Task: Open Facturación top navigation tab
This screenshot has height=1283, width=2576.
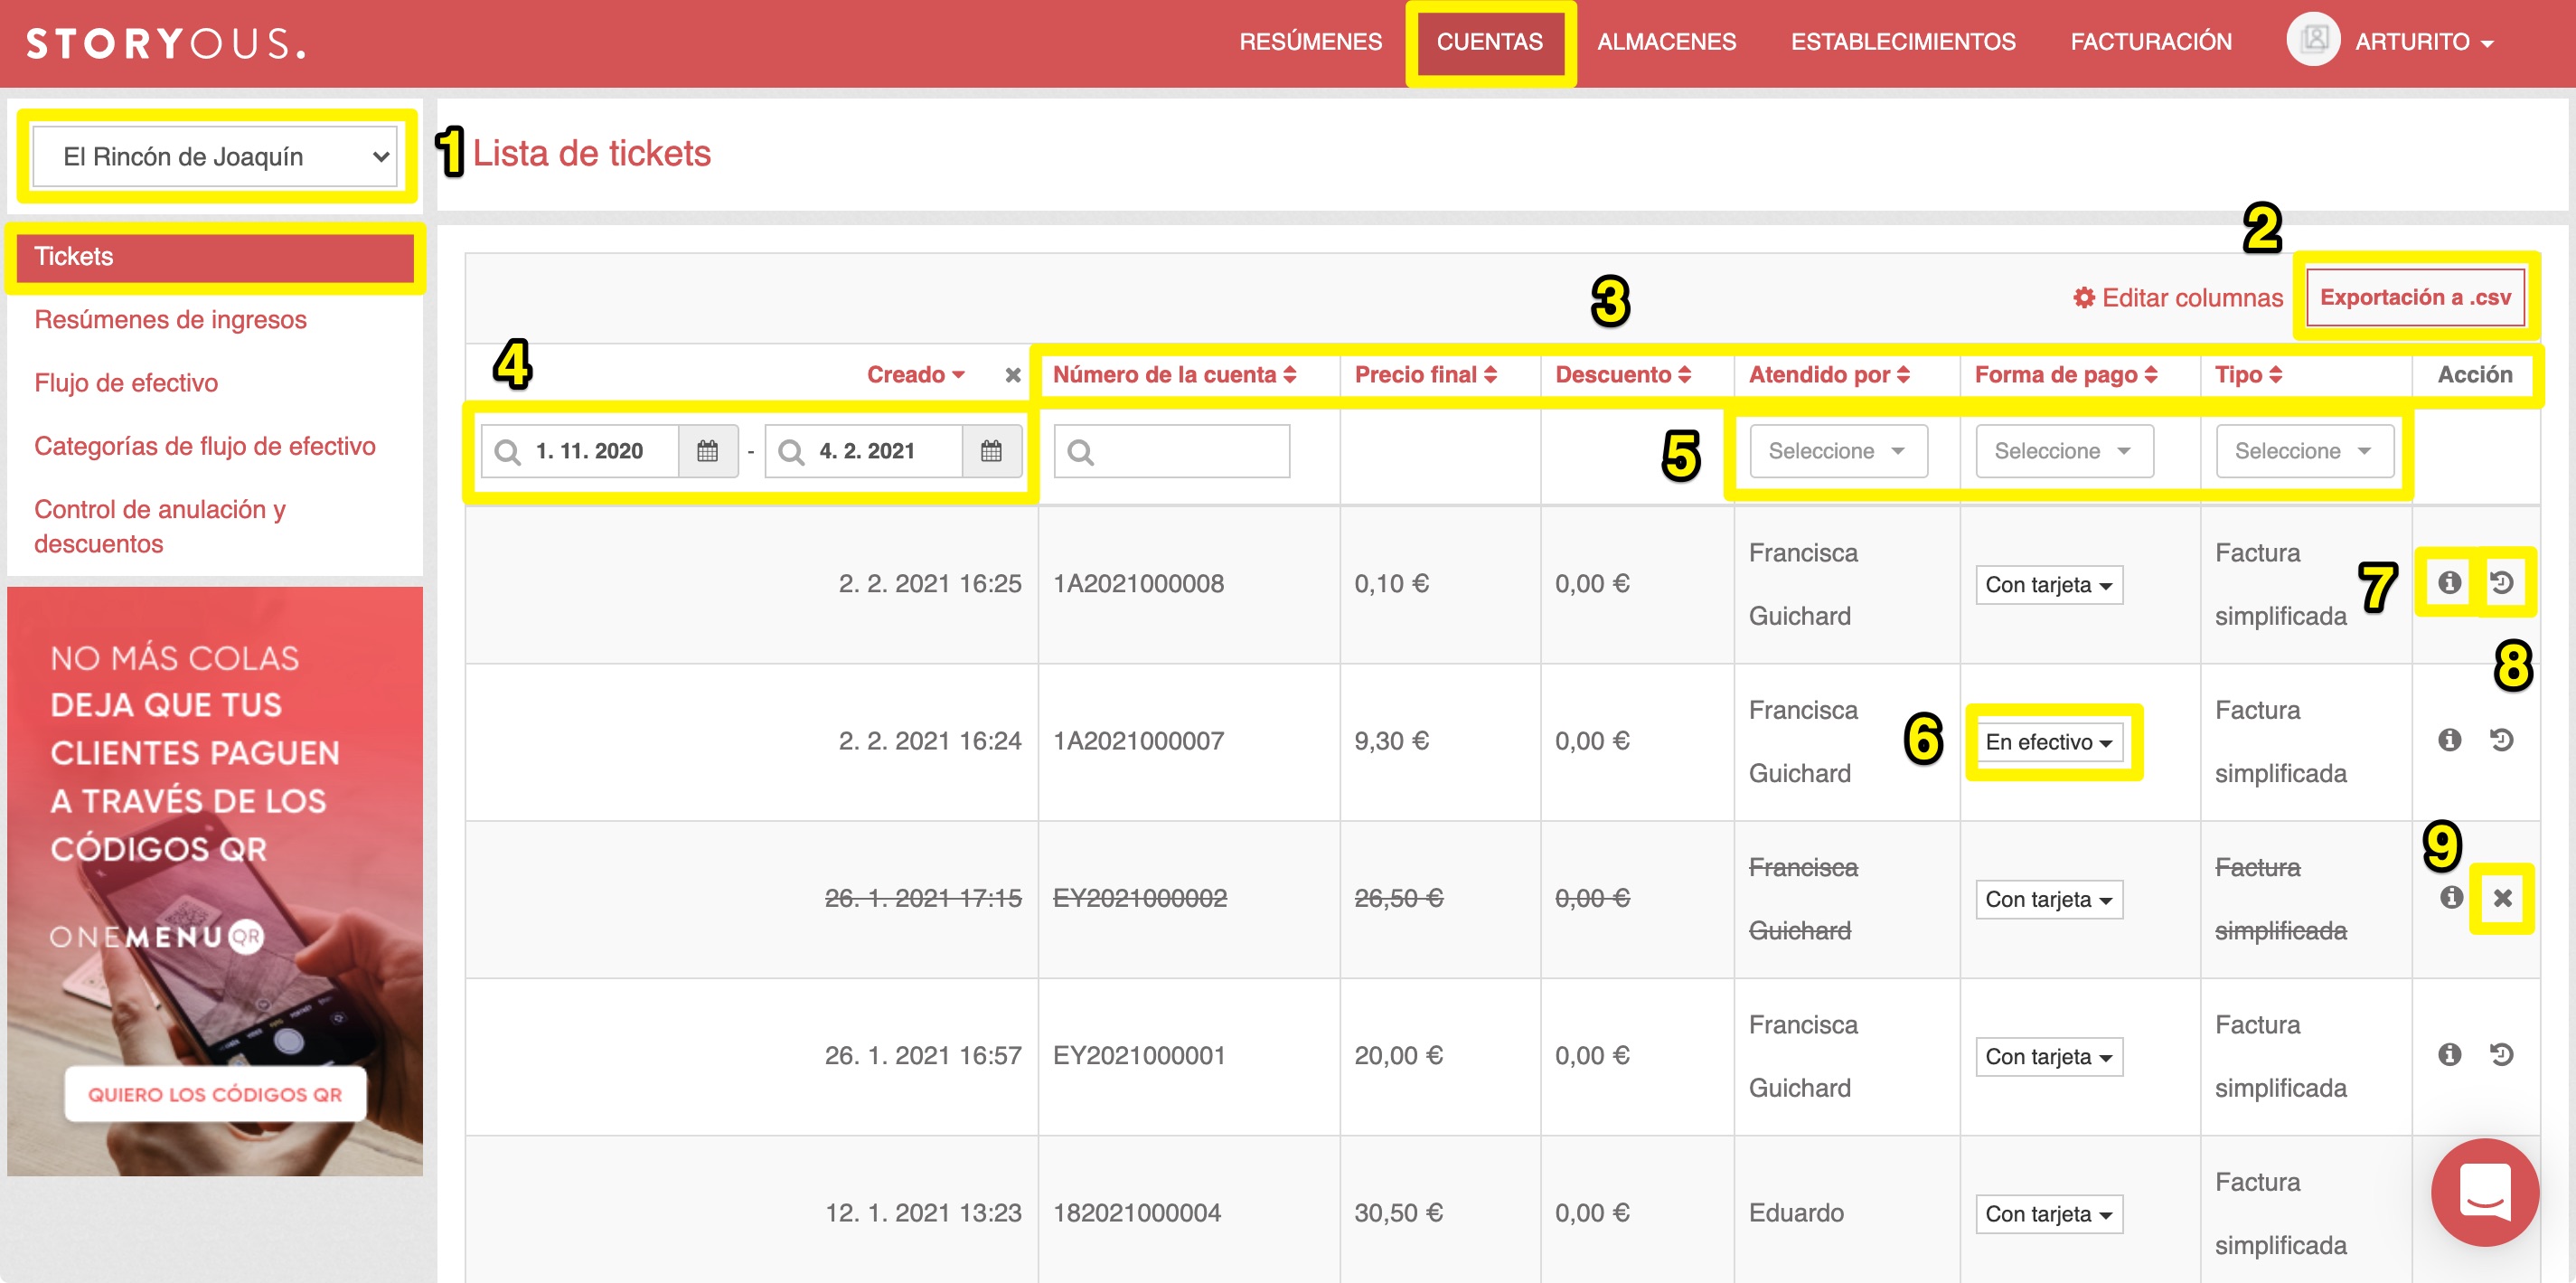Action: [x=2151, y=42]
